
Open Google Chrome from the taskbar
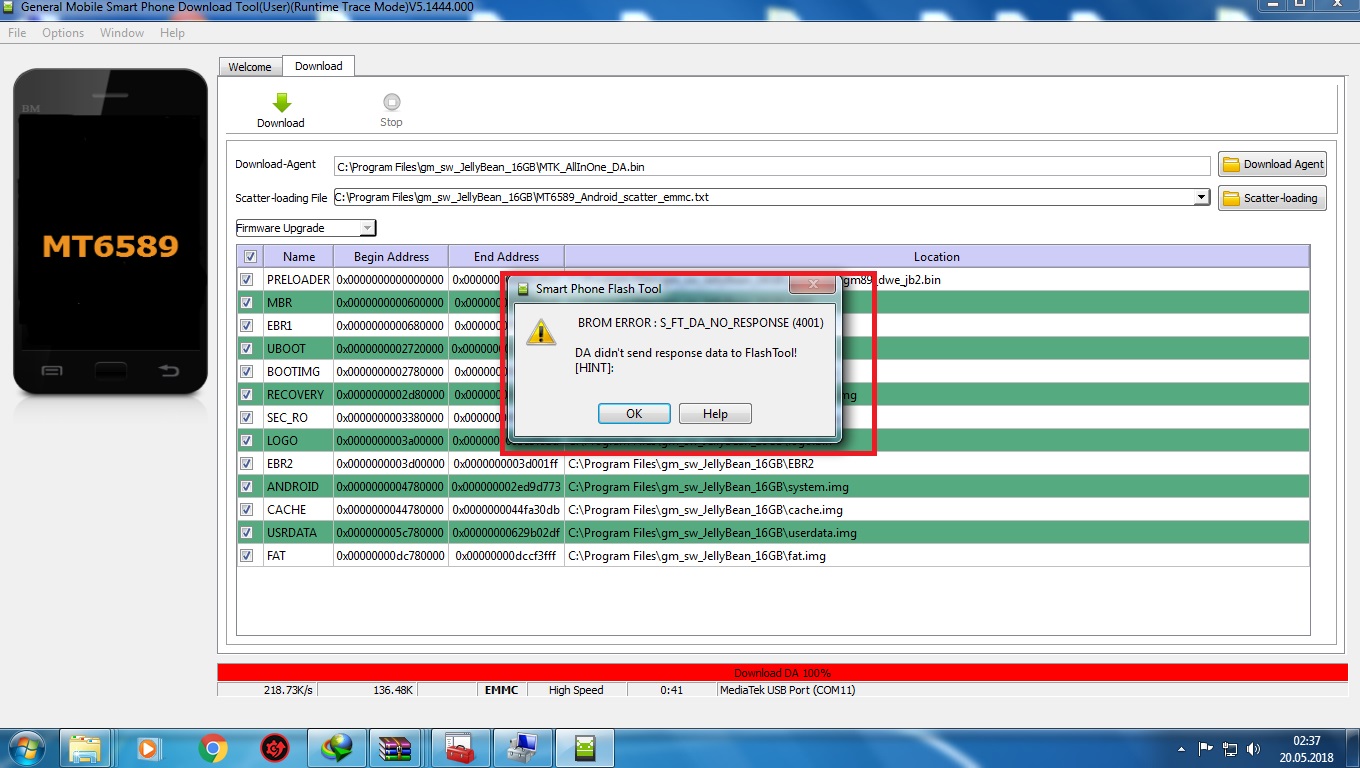tap(212, 747)
